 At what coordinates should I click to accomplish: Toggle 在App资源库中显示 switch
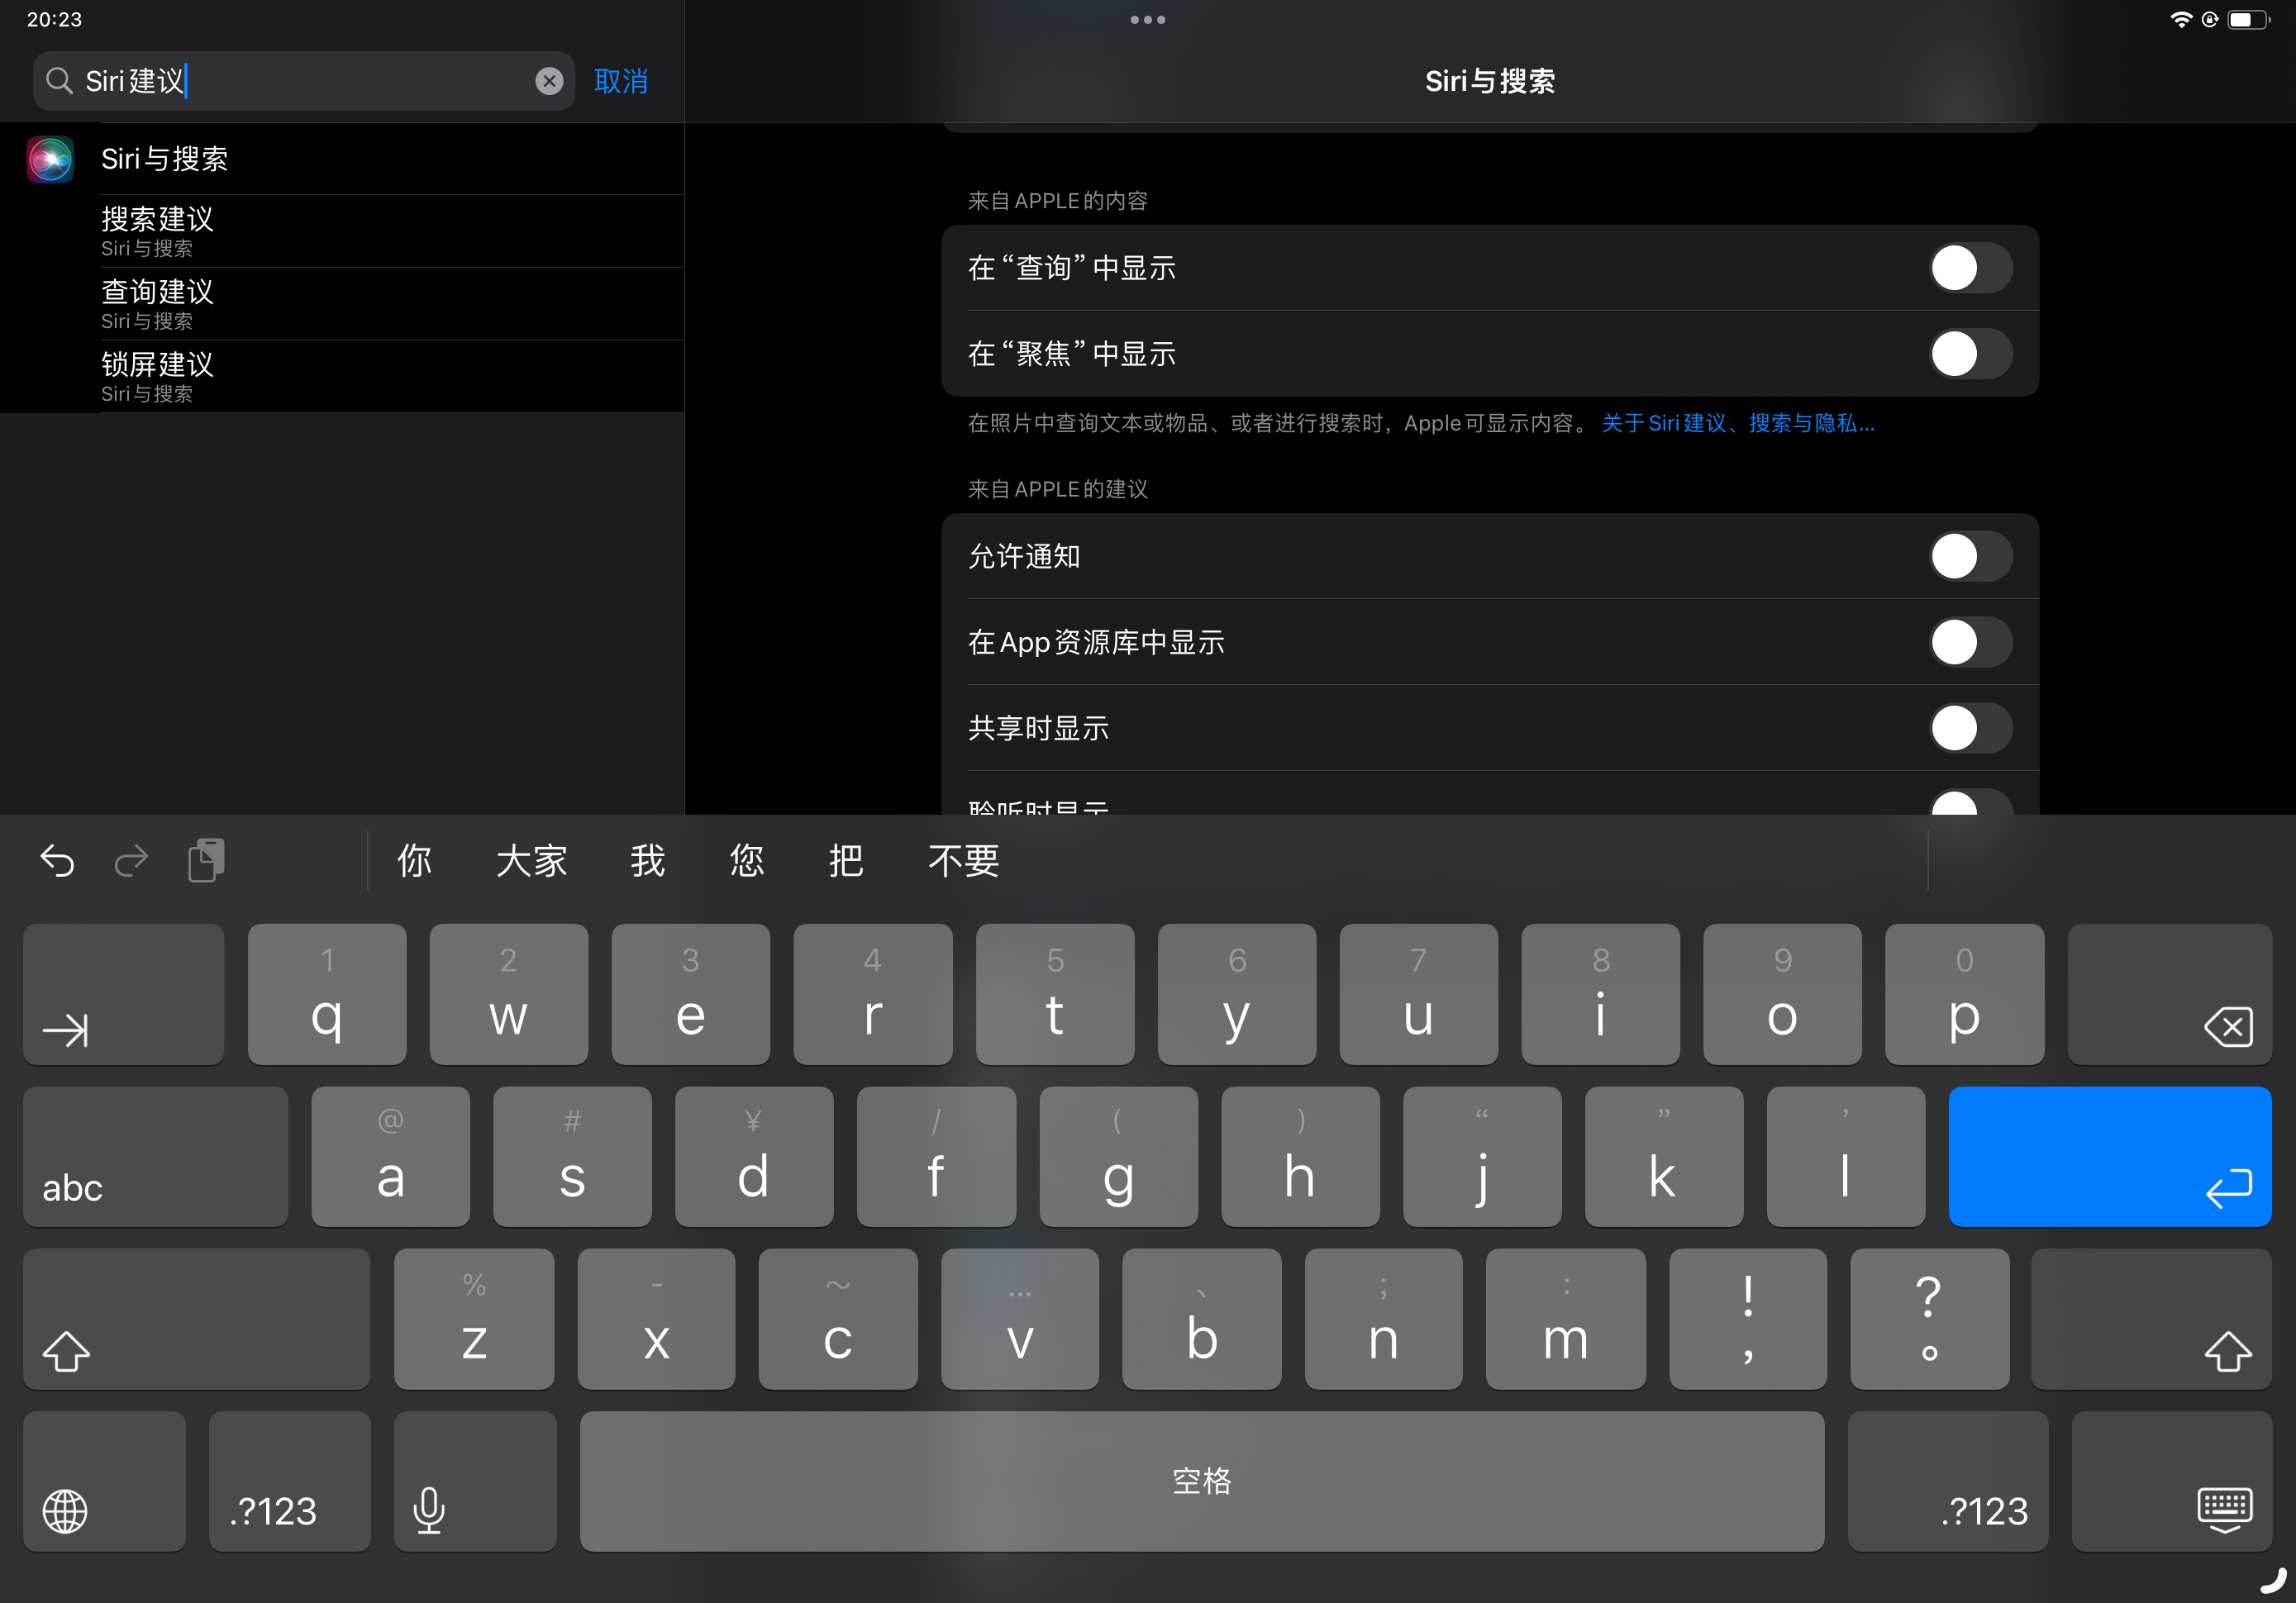[x=1970, y=642]
